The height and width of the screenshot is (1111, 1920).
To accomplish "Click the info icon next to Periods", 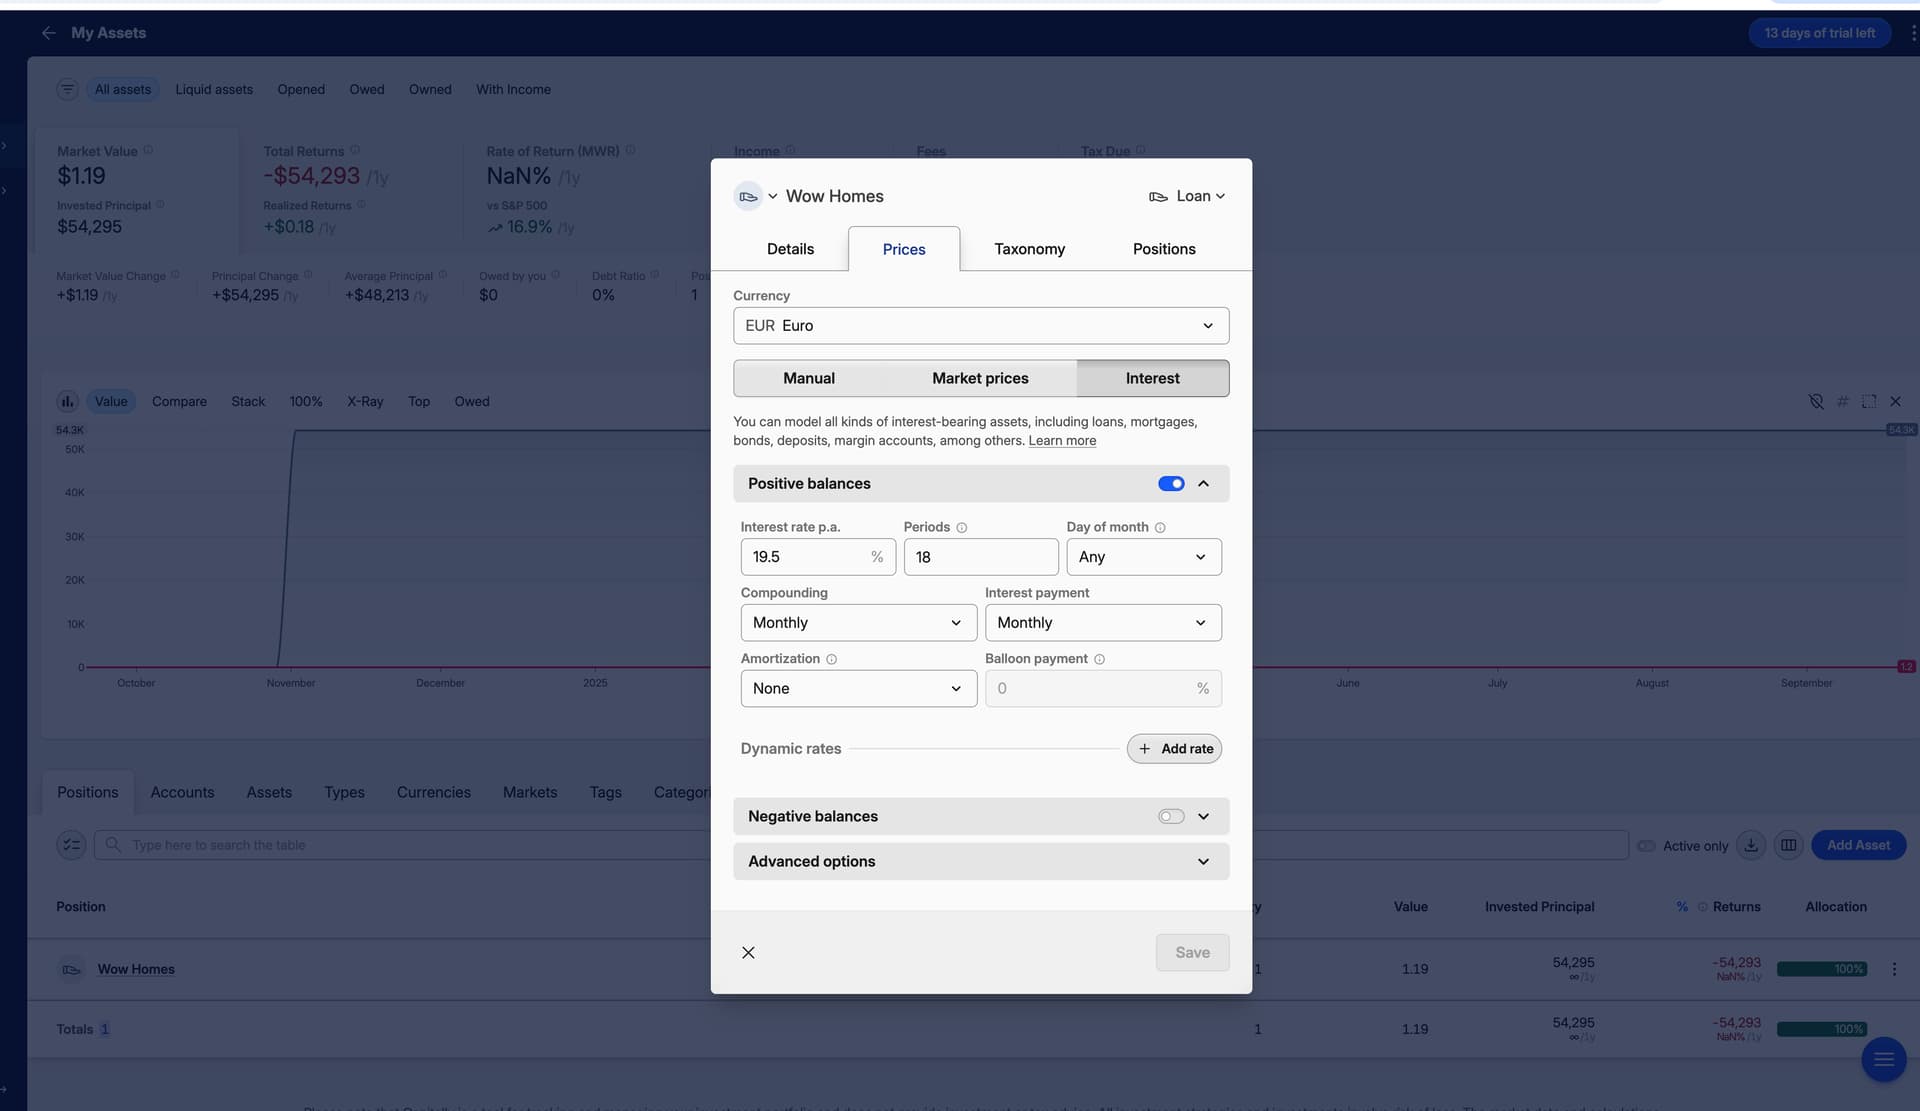I will tap(961, 527).
